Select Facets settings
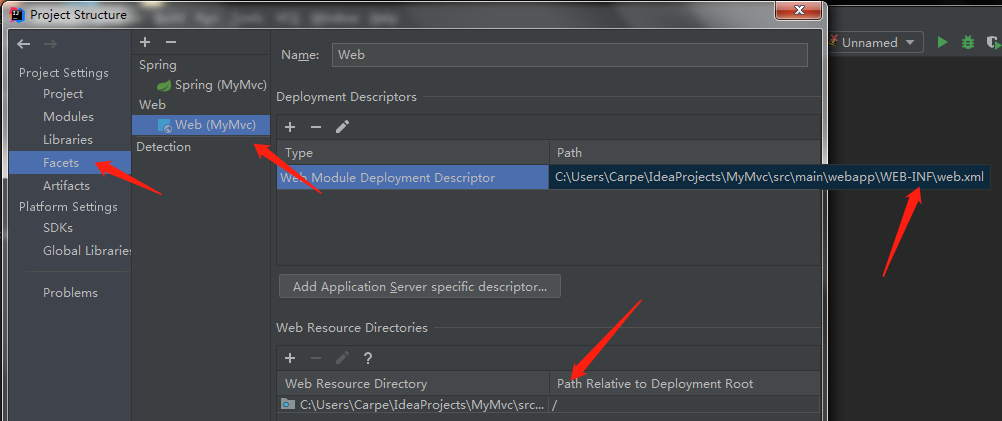Viewport: 1002px width, 421px height. (70, 163)
